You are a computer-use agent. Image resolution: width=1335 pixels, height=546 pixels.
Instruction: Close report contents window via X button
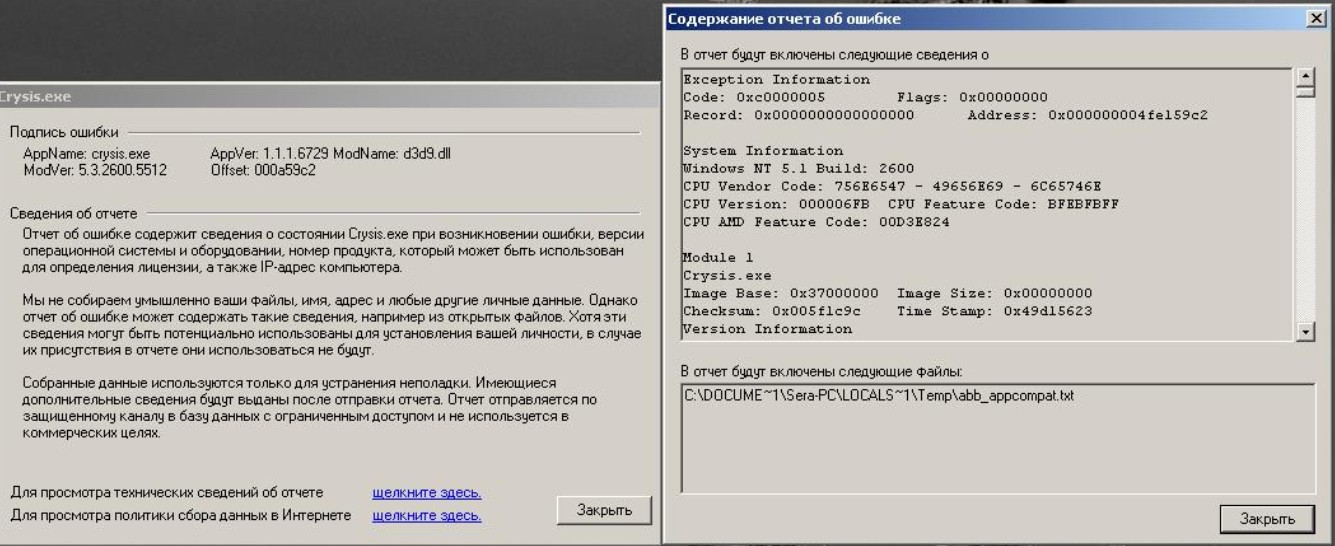pyautogui.click(x=1318, y=19)
